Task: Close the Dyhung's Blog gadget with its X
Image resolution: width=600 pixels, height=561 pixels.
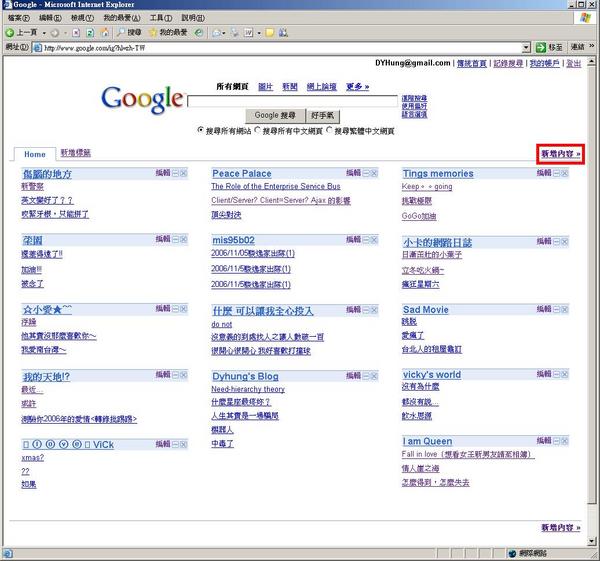Action: tap(374, 376)
